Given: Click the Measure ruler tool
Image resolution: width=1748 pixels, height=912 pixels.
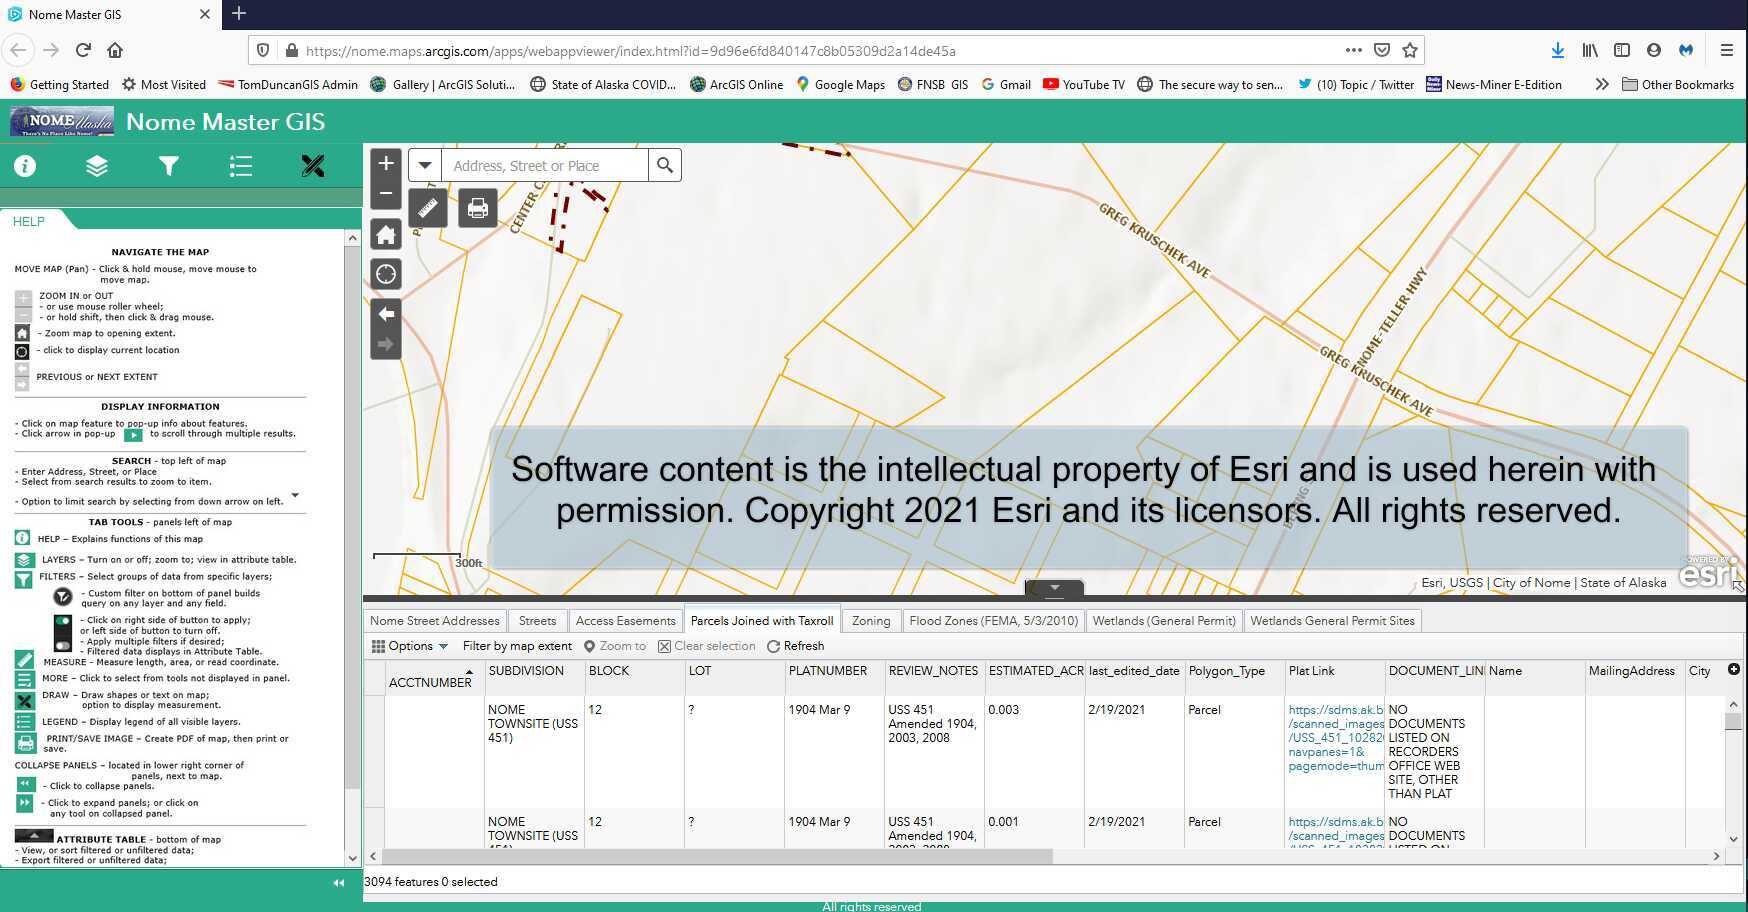Looking at the screenshot, I should [x=427, y=208].
